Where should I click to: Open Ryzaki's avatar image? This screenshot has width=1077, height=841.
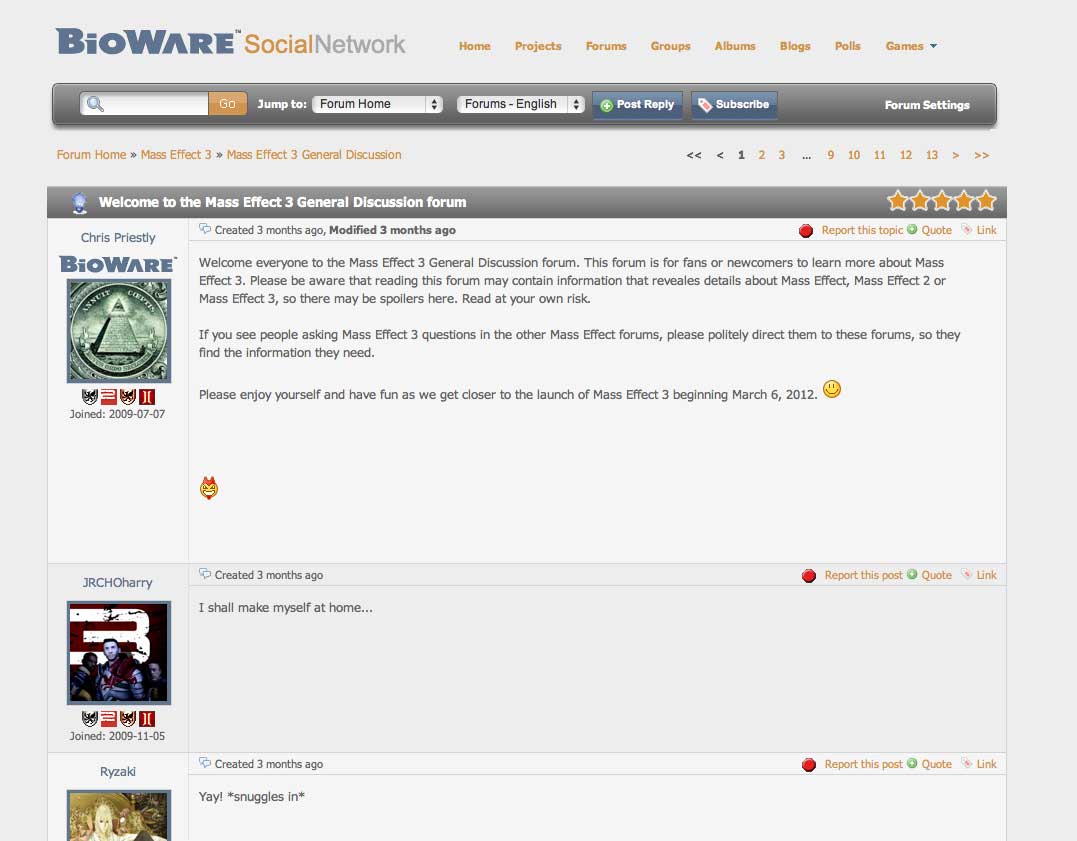[x=119, y=815]
